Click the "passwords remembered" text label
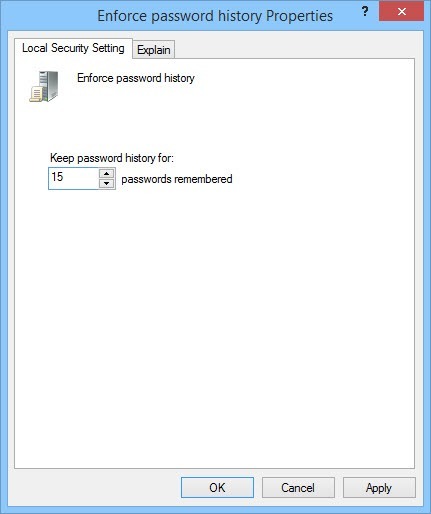The image size is (431, 514). point(177,179)
